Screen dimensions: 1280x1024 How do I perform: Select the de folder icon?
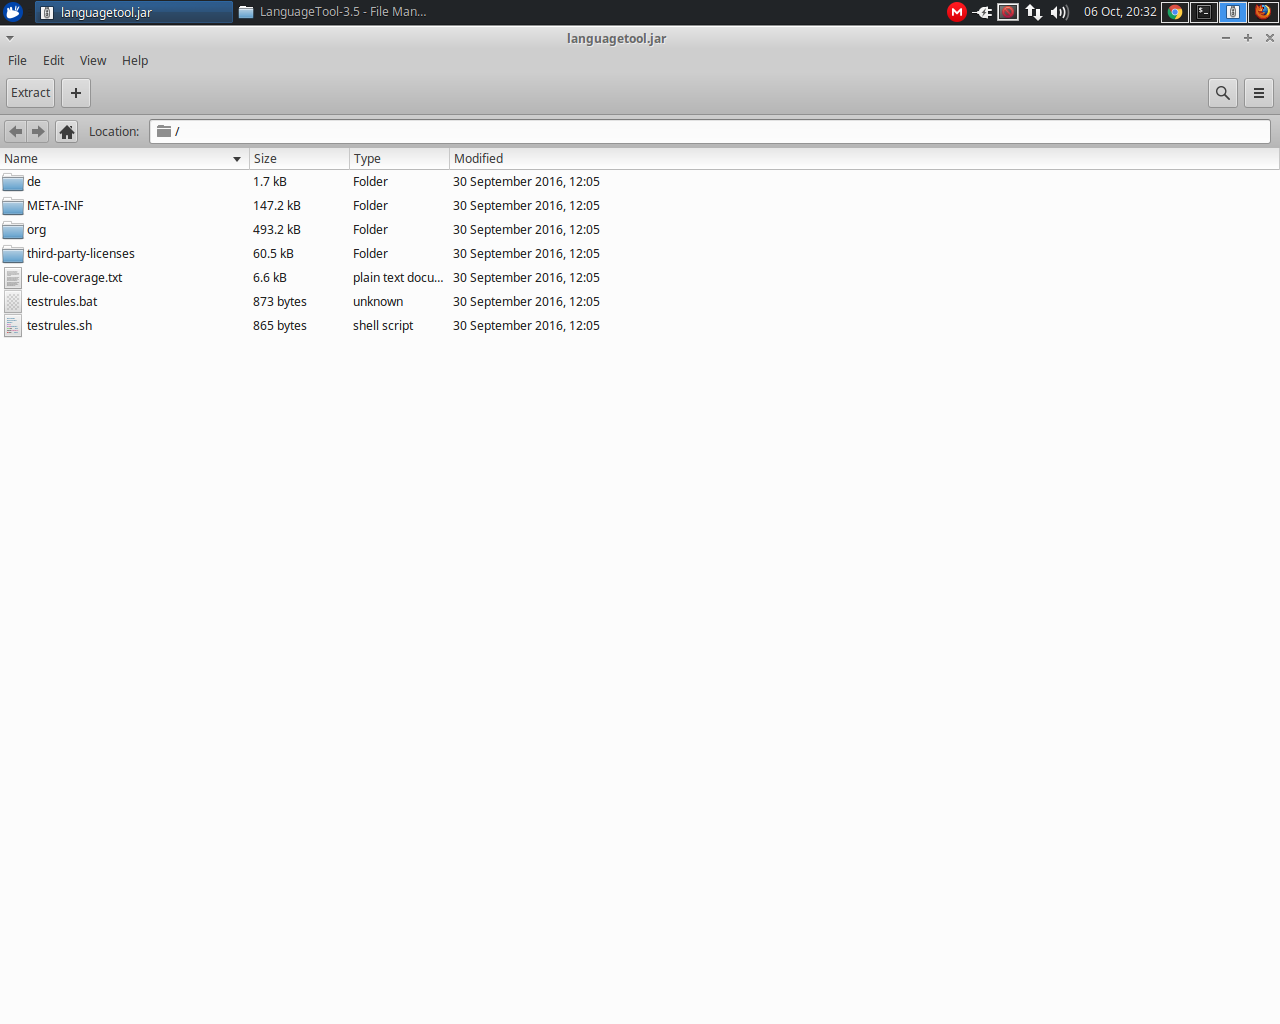13,182
